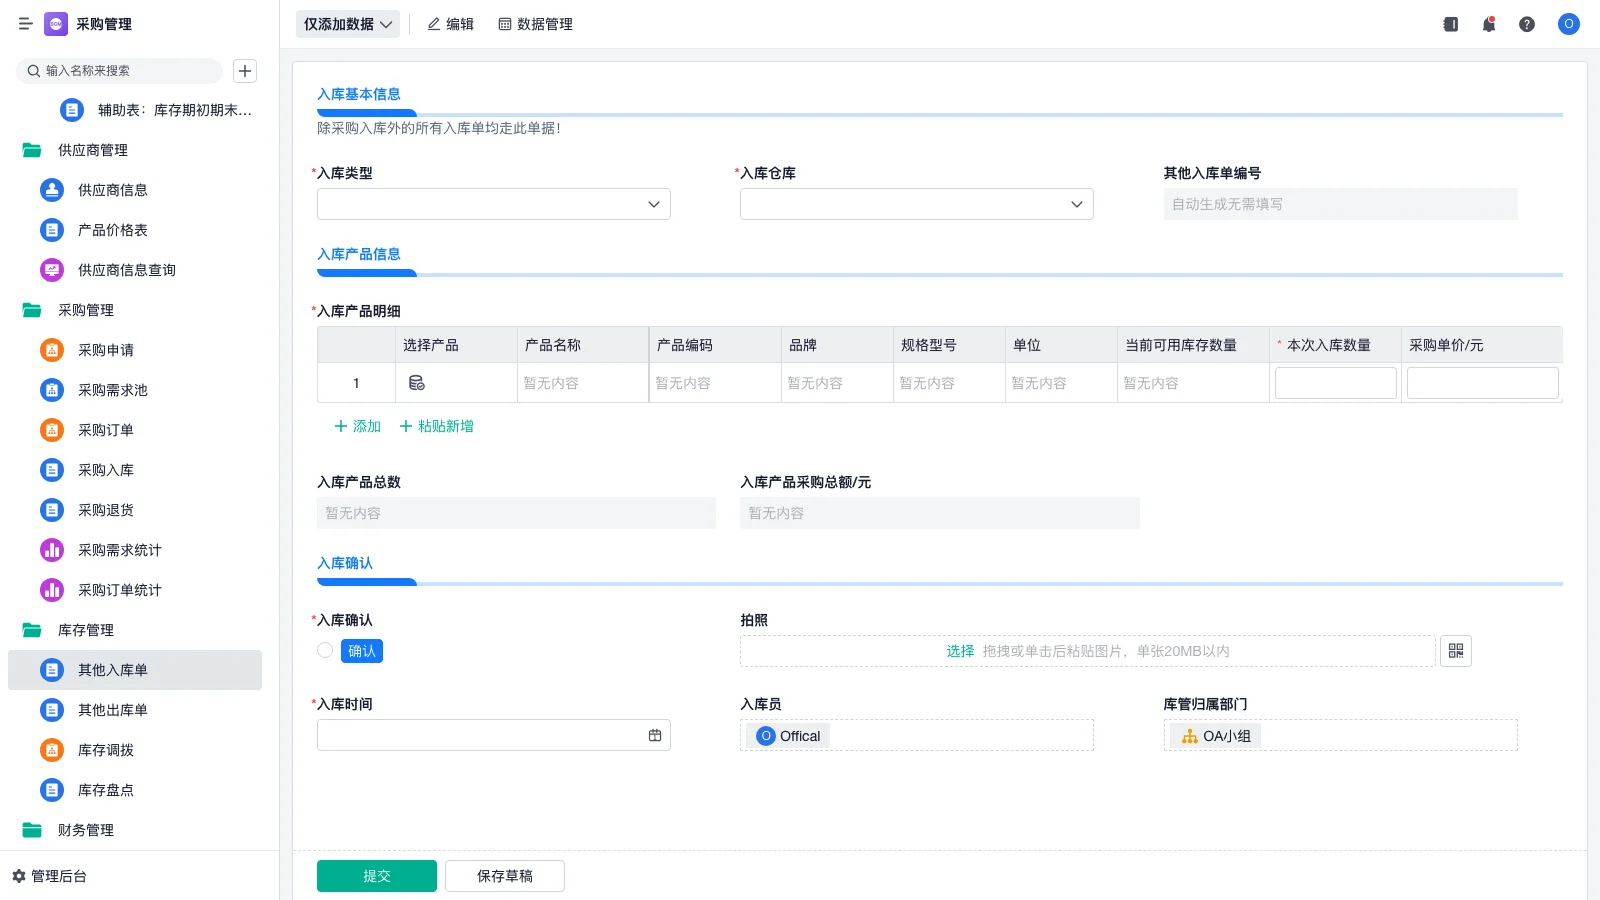Click the 采购单价/元 input in row 1
Image resolution: width=1600 pixels, height=900 pixels.
click(x=1483, y=383)
